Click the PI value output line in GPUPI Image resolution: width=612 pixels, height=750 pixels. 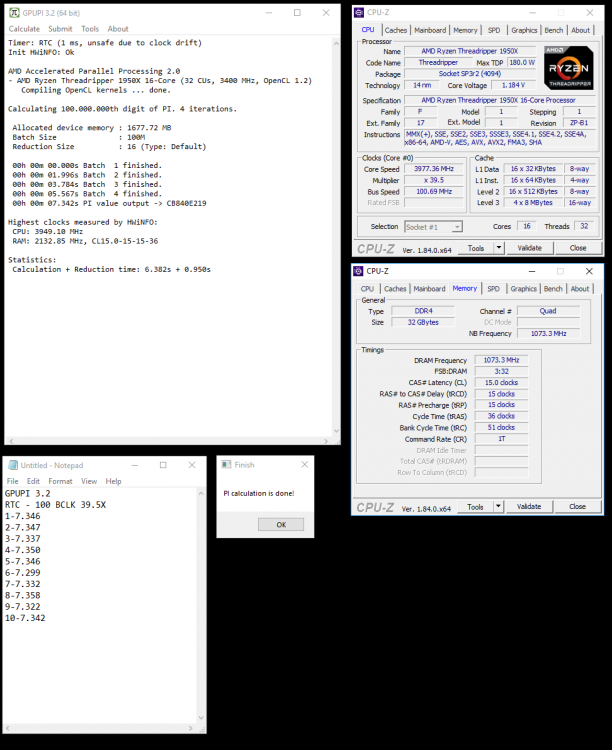point(110,203)
